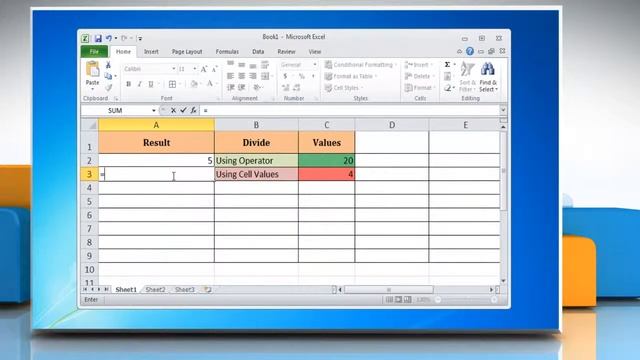Click the zoom slider in the status bar
640x360 pixels.
click(466, 300)
